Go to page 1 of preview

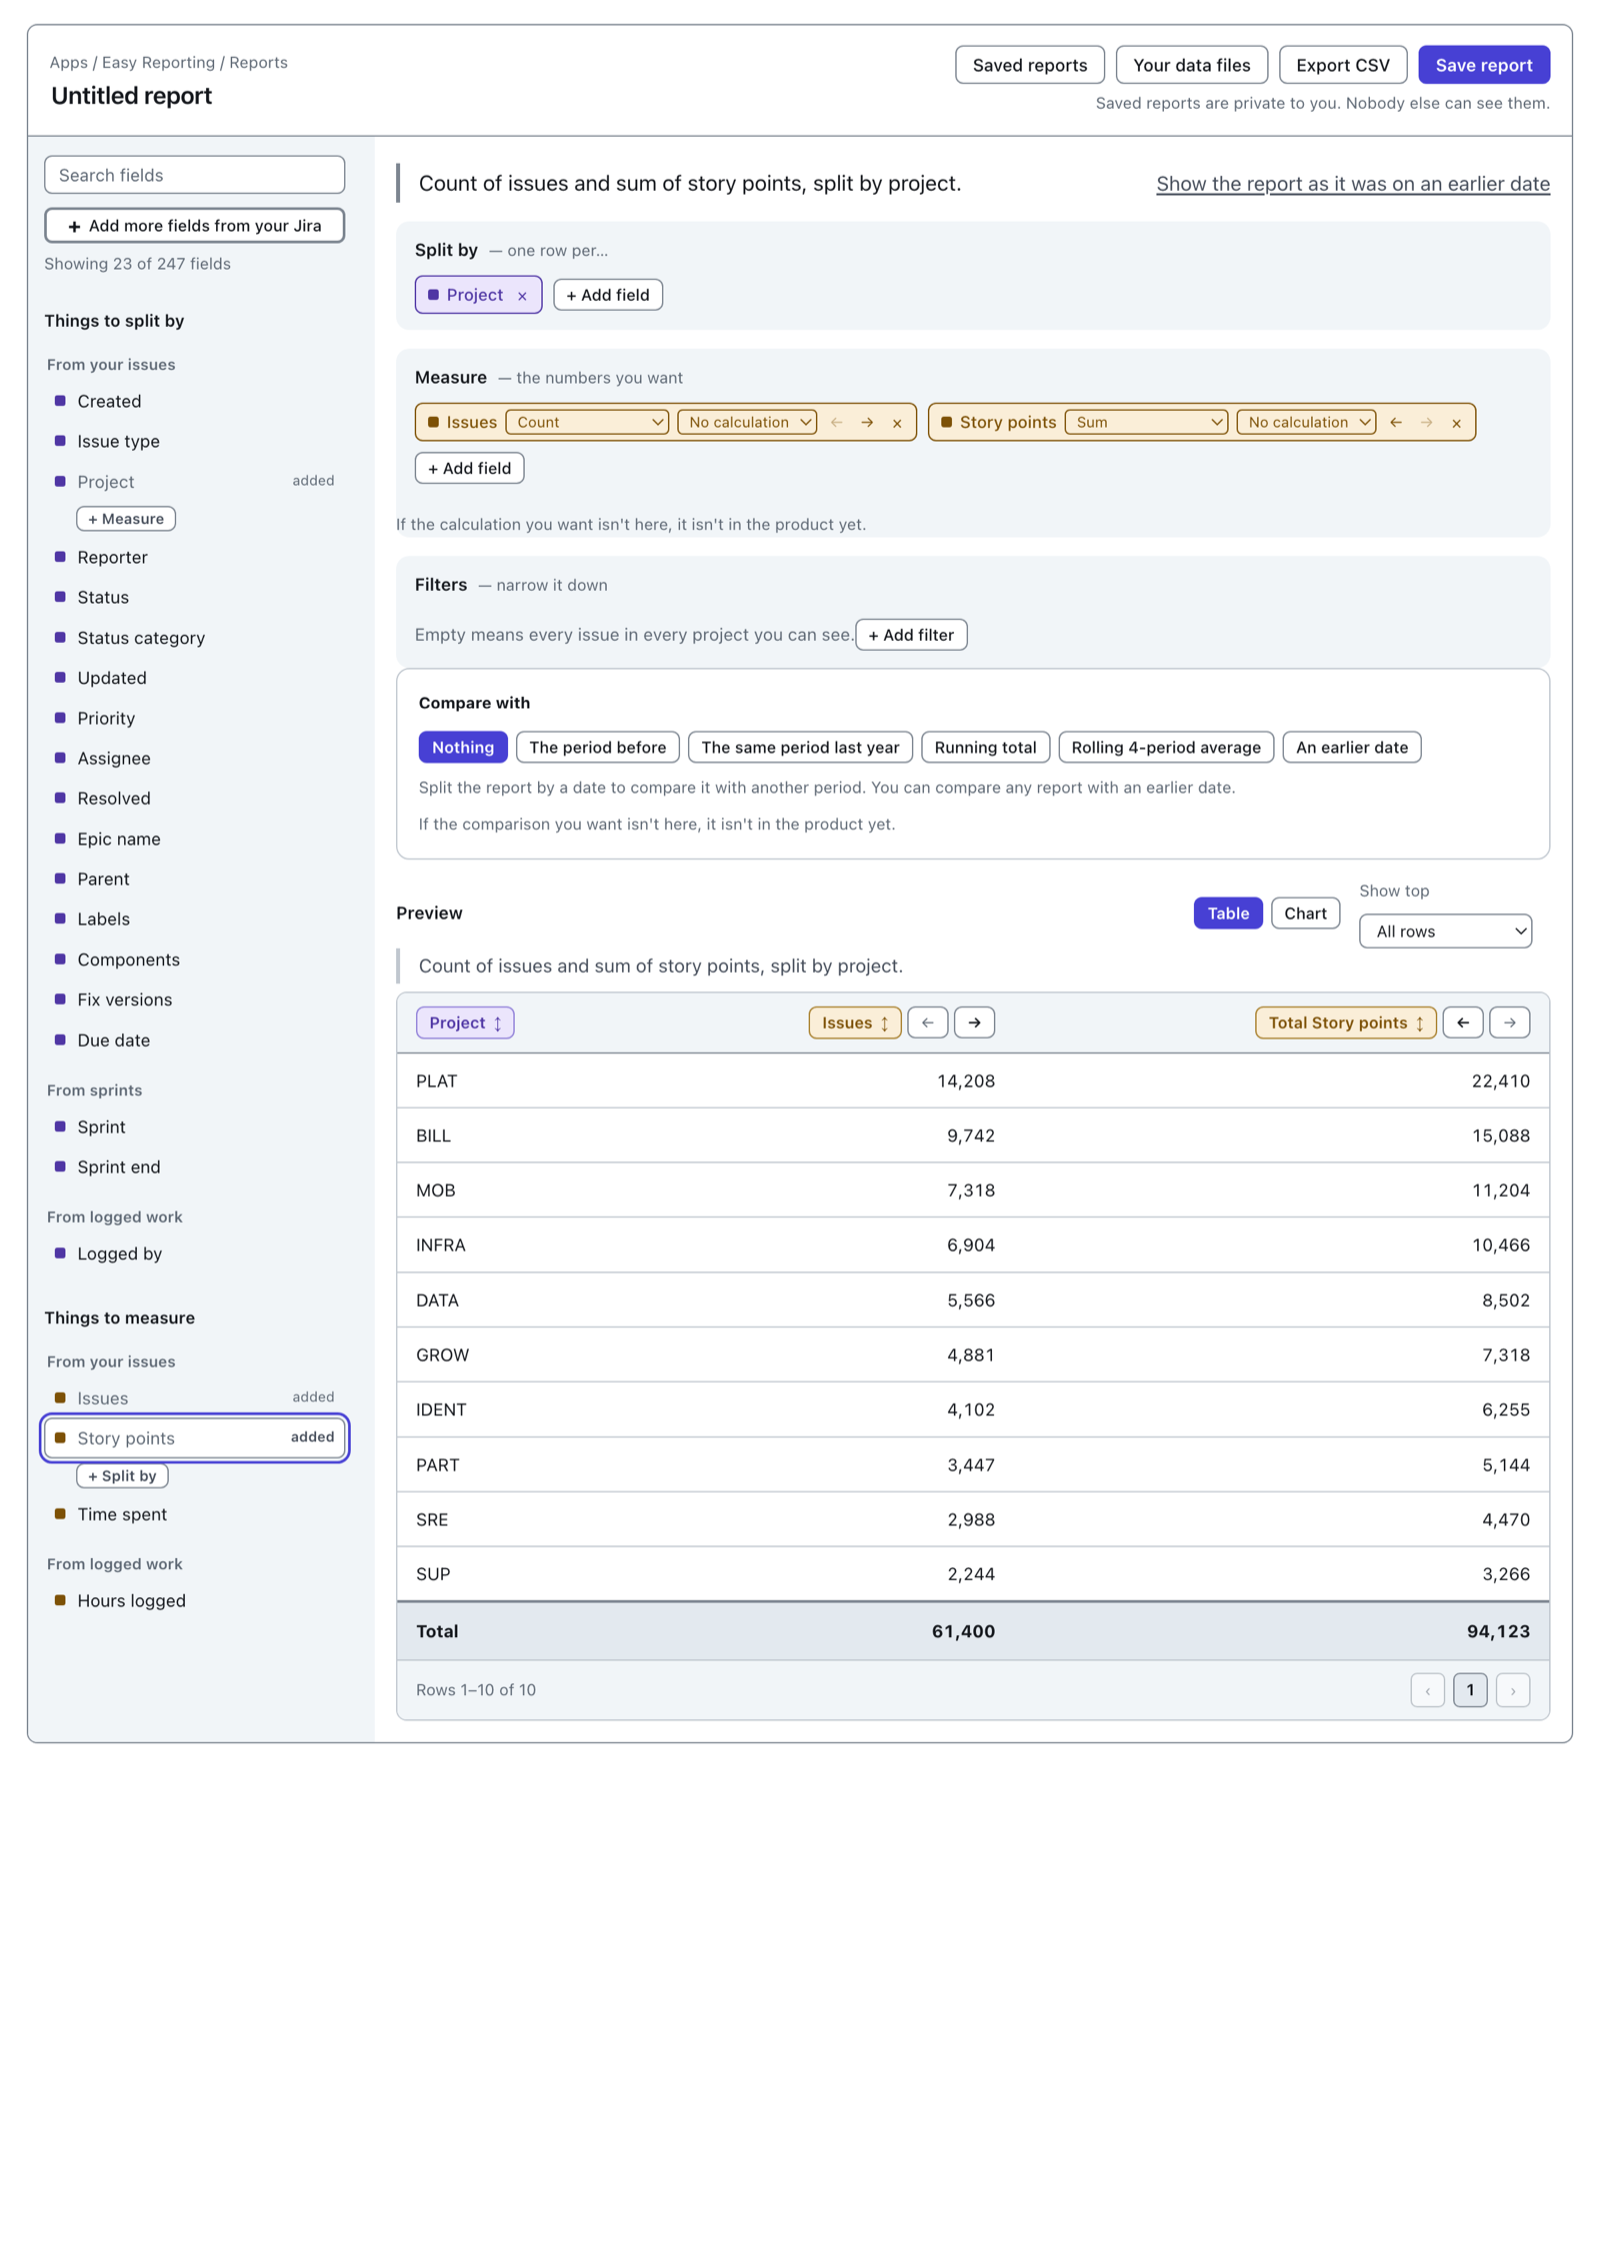click(x=1470, y=1690)
